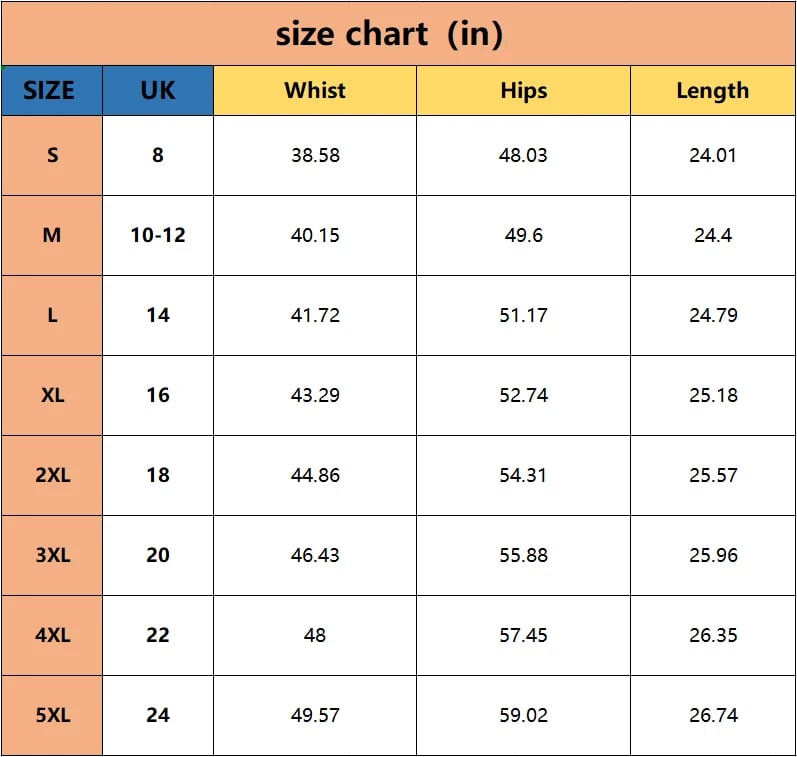This screenshot has width=797, height=757.
Task: Click the Length column header
Action: coord(713,90)
